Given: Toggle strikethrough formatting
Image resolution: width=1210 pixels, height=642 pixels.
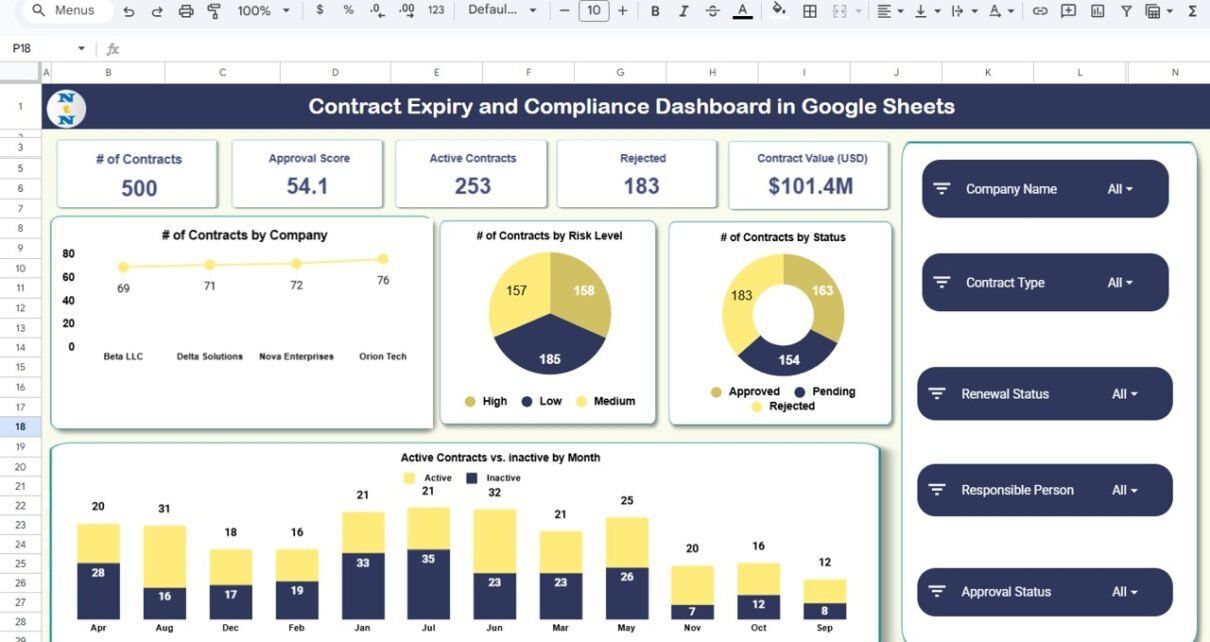Looking at the screenshot, I should pyautogui.click(x=712, y=11).
